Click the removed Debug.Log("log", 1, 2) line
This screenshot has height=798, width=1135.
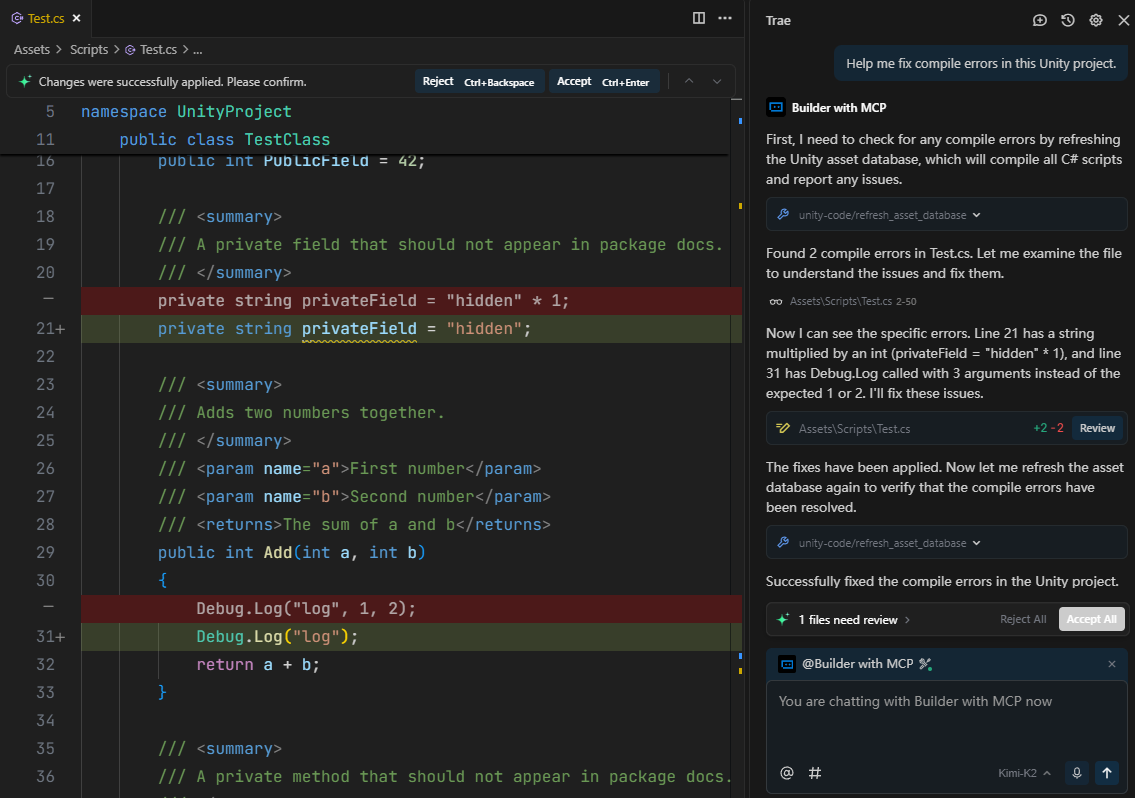click(x=411, y=609)
